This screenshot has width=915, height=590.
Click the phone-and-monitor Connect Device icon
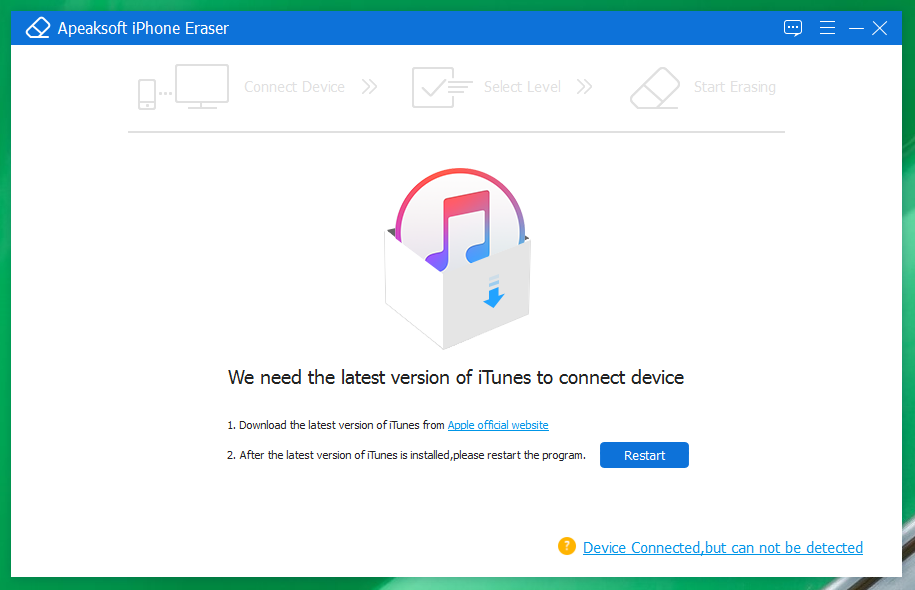(x=183, y=87)
